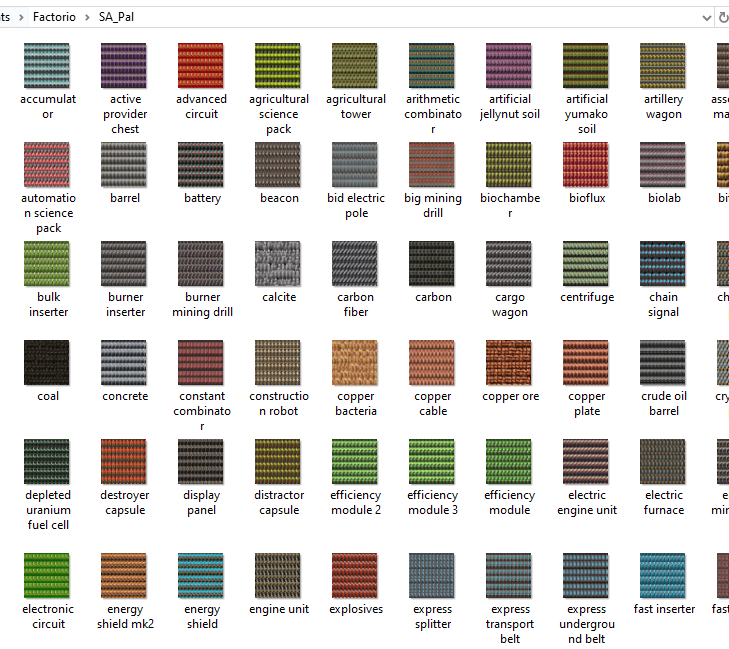Select the constant combinator file

tap(200, 363)
